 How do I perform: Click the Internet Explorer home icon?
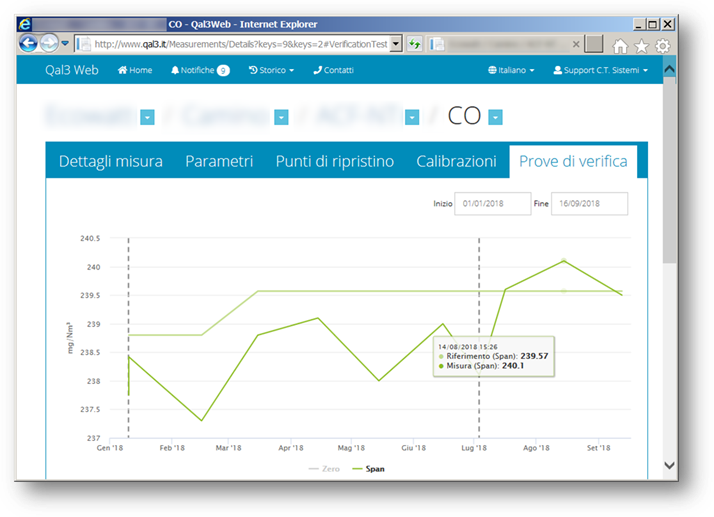[620, 45]
